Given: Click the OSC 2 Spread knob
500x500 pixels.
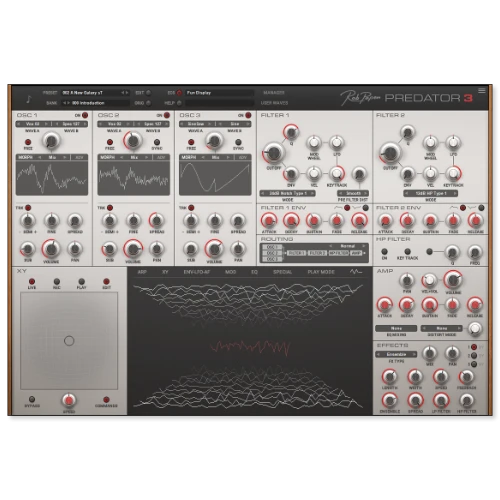Looking at the screenshot, I should tap(156, 220).
